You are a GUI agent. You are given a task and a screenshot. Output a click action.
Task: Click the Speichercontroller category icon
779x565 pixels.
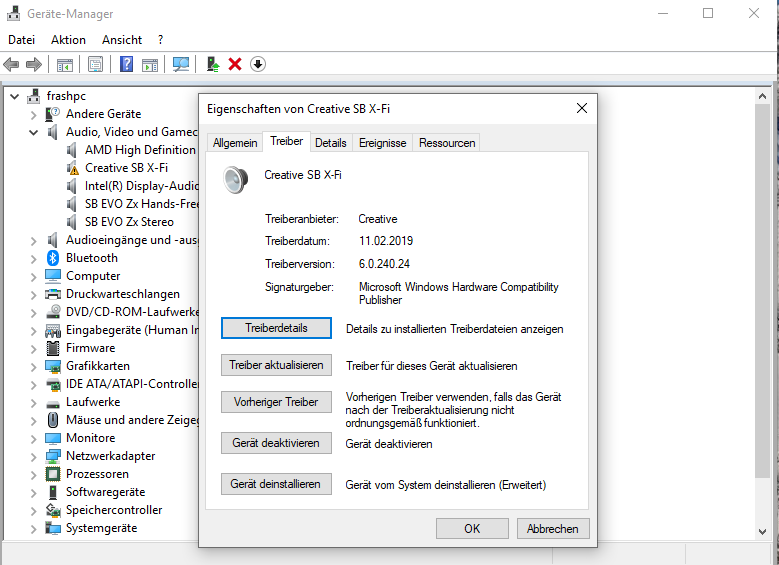point(53,510)
